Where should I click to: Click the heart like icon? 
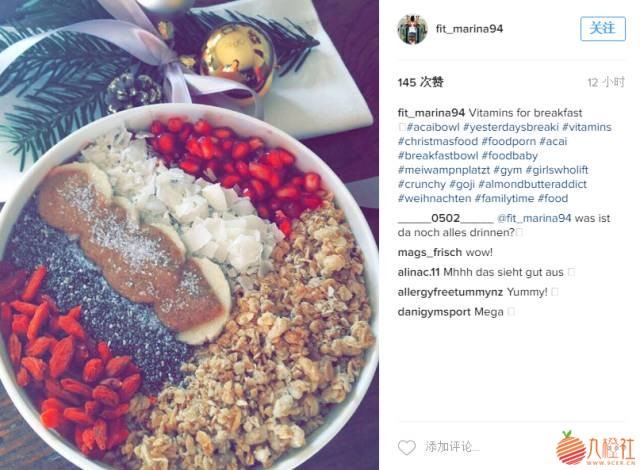[x=407, y=447]
